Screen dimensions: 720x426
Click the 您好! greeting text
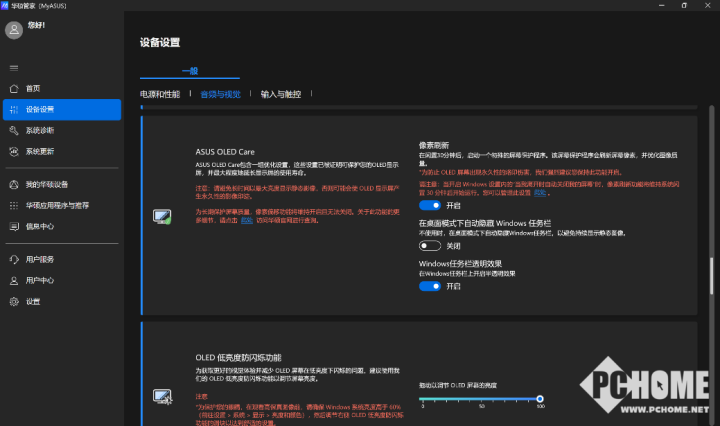point(36,25)
